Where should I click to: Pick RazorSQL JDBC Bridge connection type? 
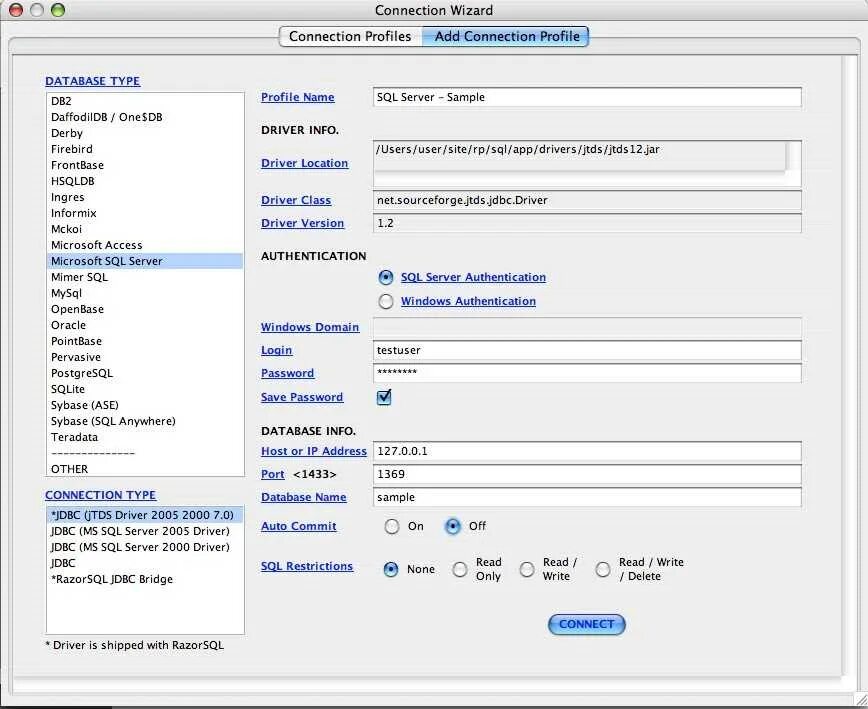coord(145,579)
